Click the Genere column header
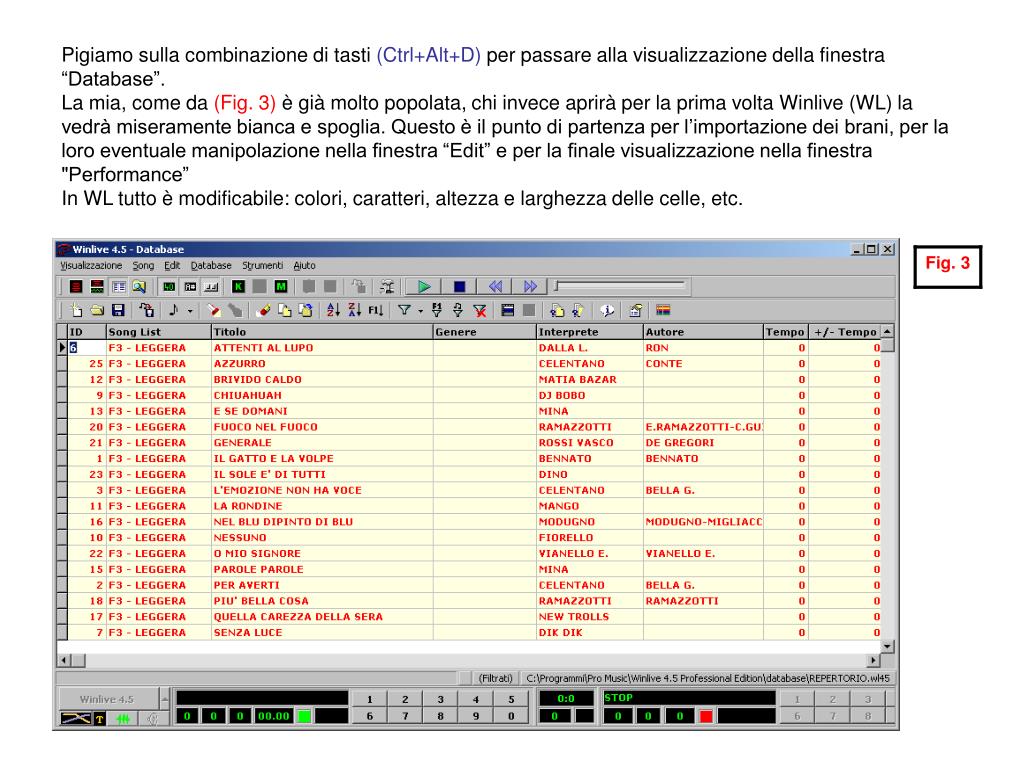This screenshot has width=1024, height=768. pyautogui.click(x=485, y=332)
